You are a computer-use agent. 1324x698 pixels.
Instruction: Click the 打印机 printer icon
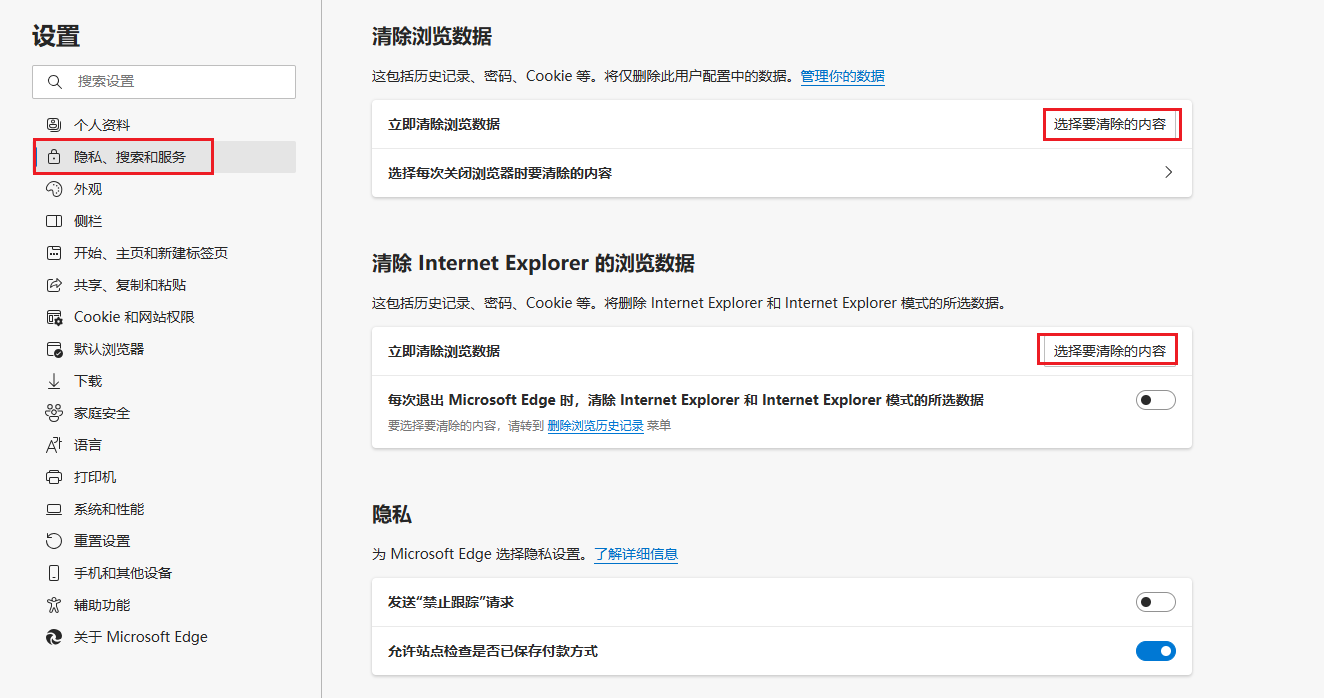pyautogui.click(x=54, y=477)
